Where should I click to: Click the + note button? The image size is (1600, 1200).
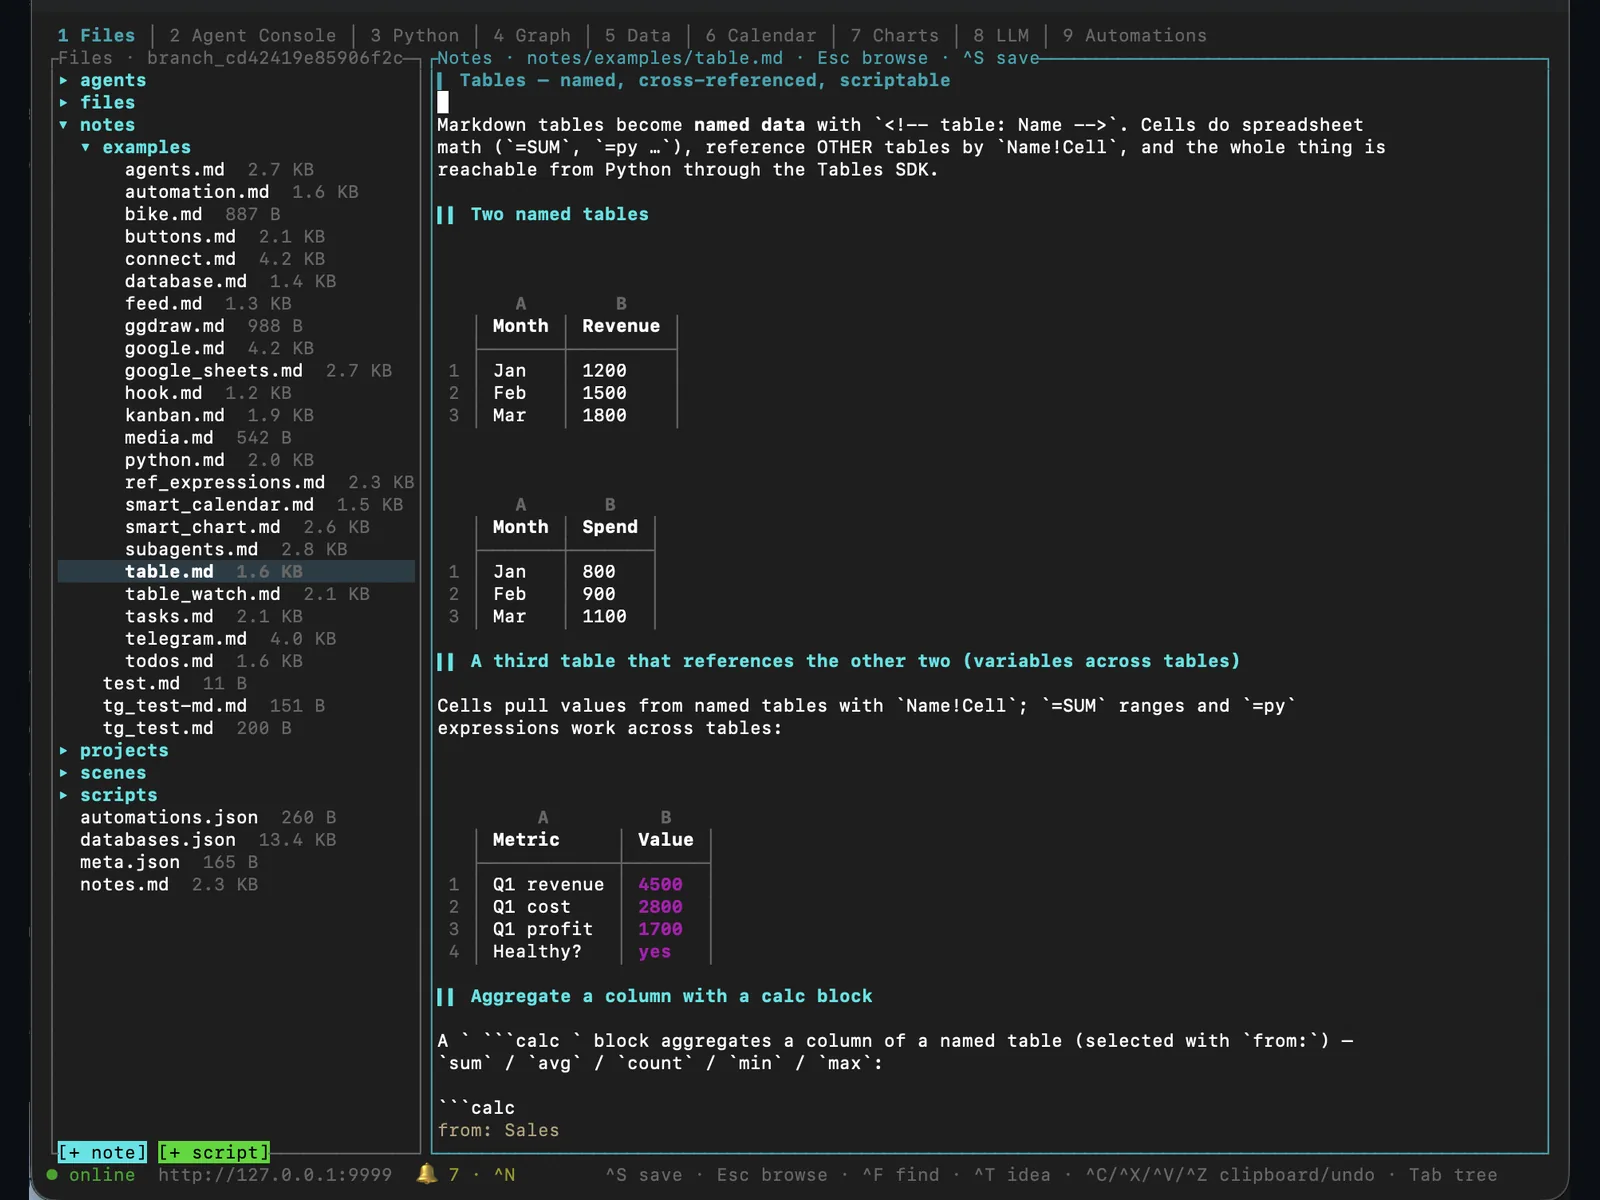[102, 1152]
